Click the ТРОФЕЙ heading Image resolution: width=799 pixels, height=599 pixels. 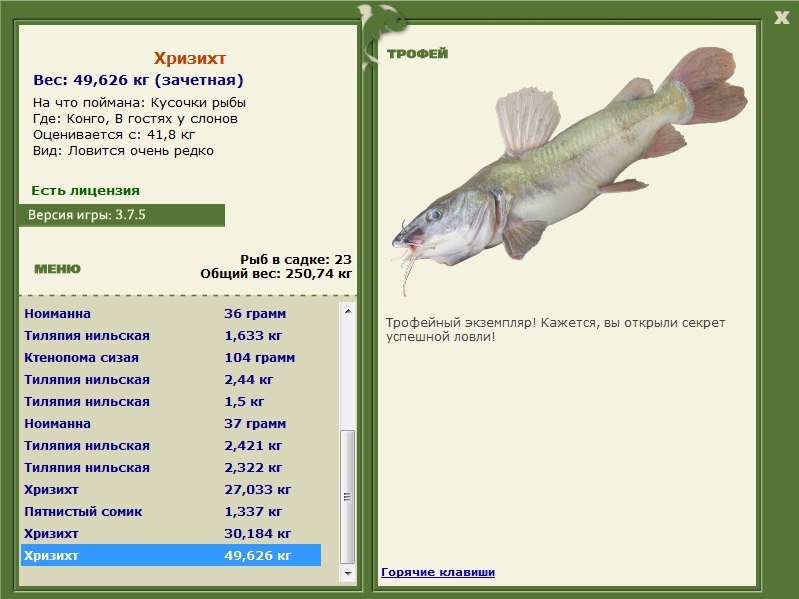pyautogui.click(x=417, y=53)
